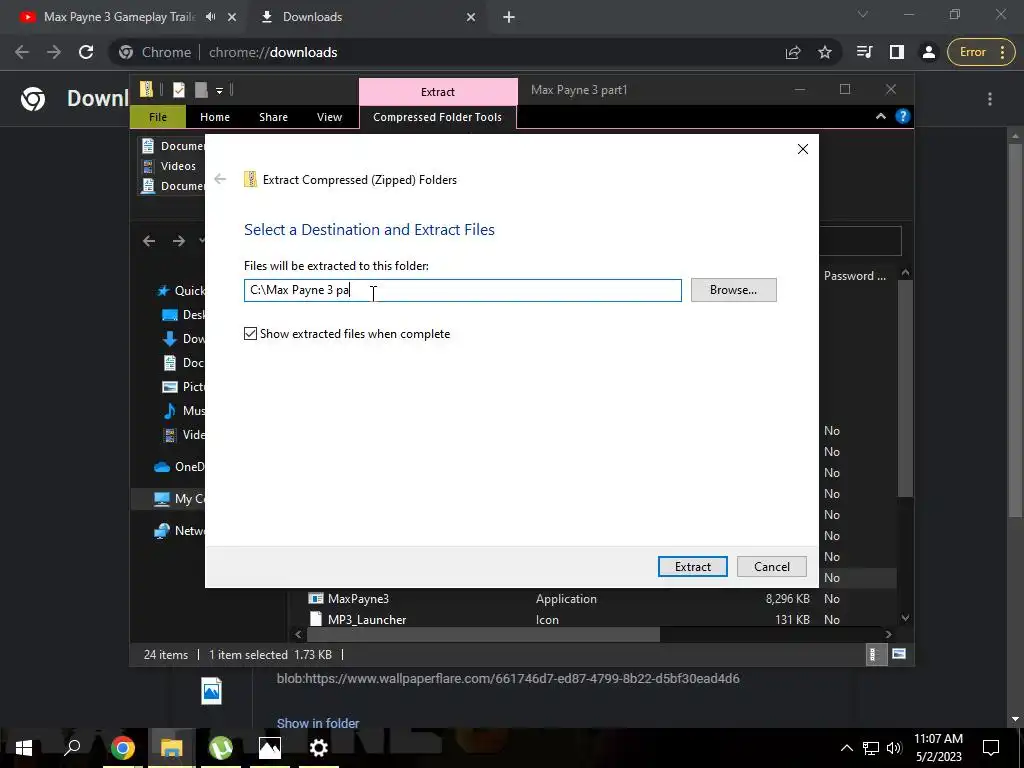The height and width of the screenshot is (768, 1024).
Task: Open the quick access toolbar customize dropdown
Action: [219, 90]
